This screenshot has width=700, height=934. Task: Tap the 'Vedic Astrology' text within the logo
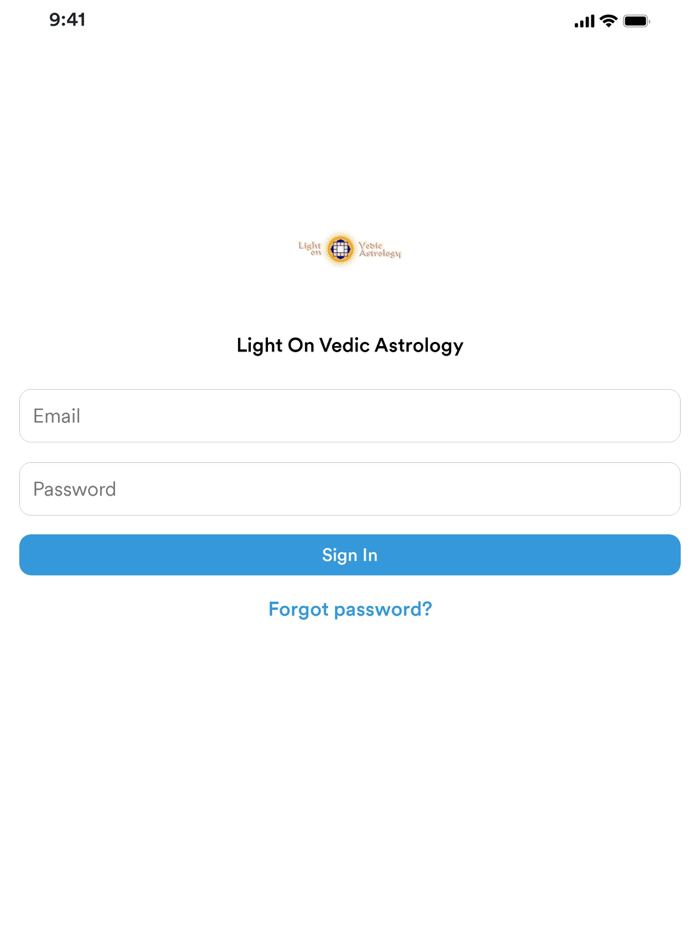[380, 248]
